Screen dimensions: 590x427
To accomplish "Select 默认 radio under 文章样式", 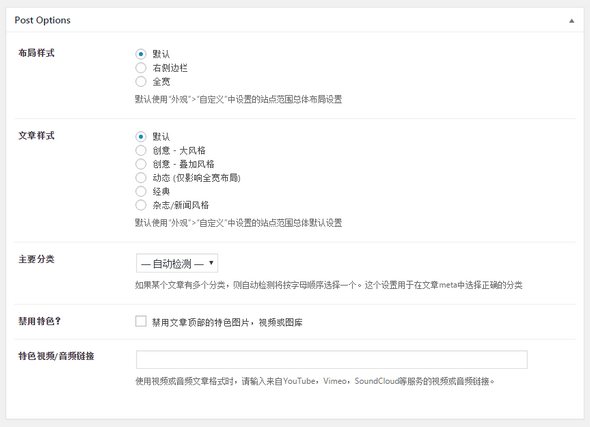I will coord(141,137).
